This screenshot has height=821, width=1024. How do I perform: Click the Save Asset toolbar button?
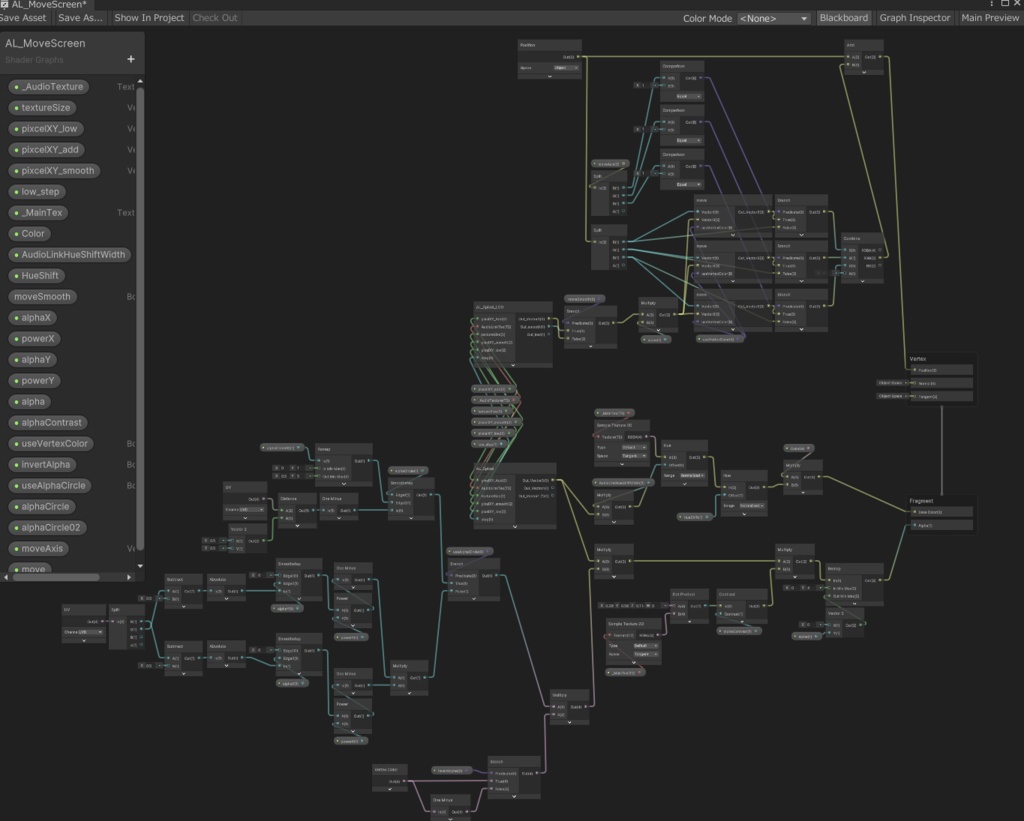(x=24, y=18)
